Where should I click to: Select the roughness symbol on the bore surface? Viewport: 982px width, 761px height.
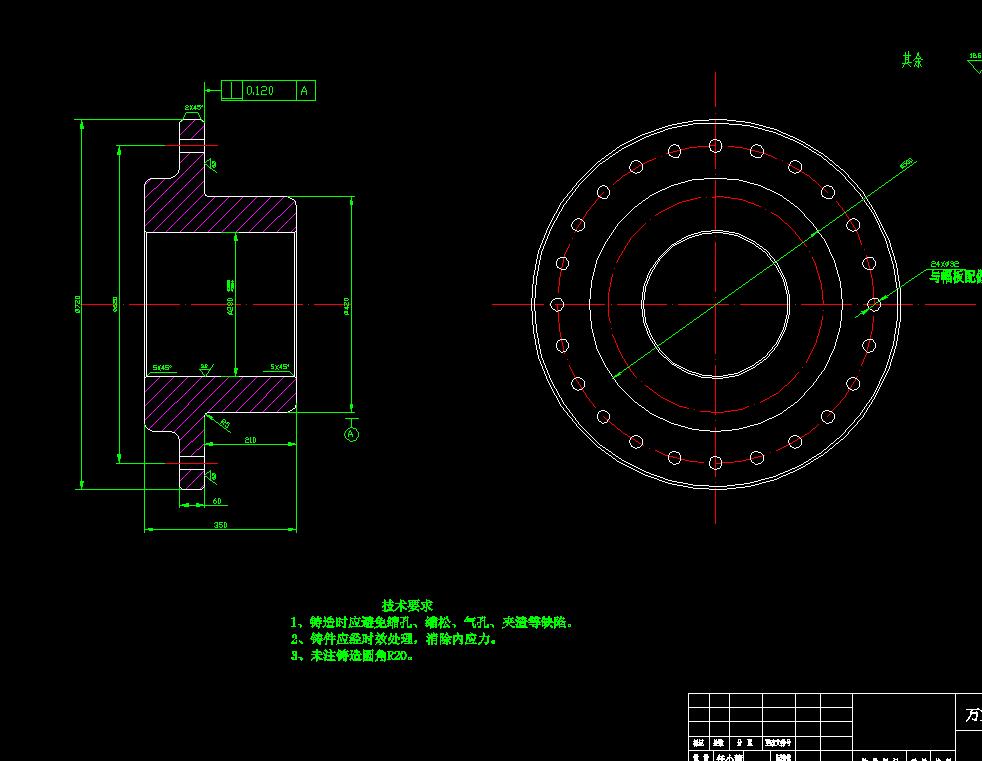(205, 370)
